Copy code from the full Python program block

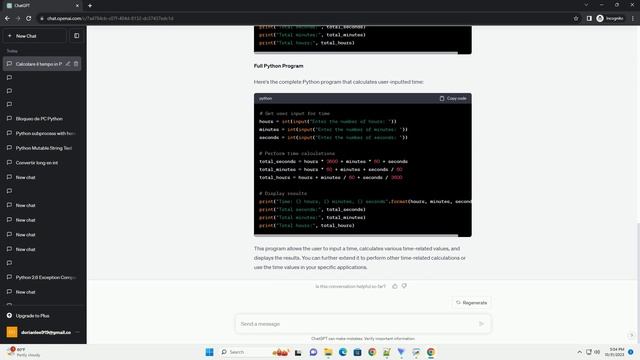453,98
